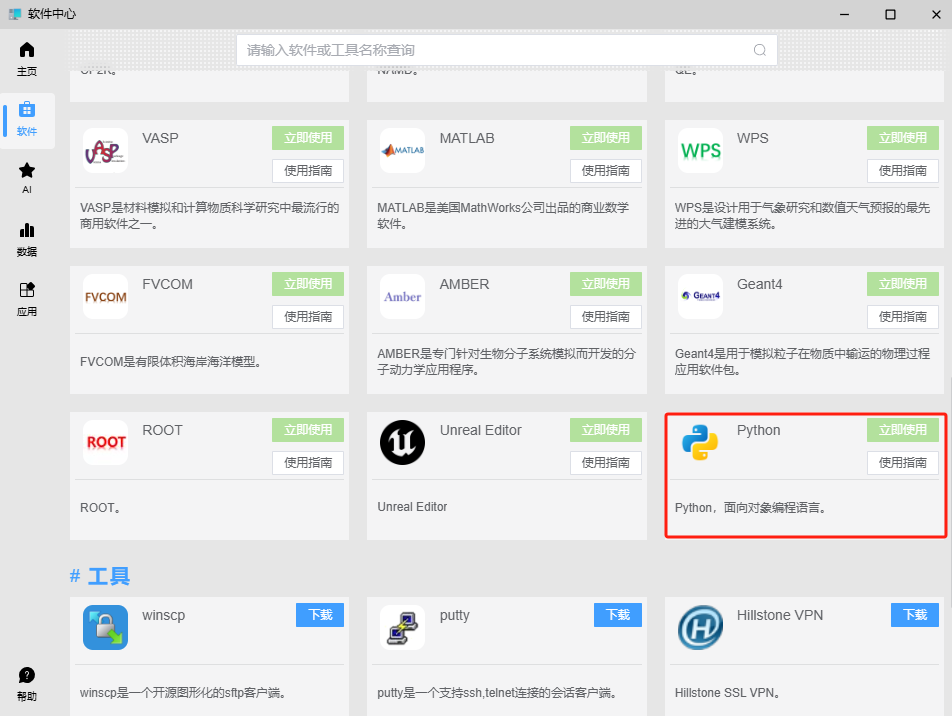The width and height of the screenshot is (952, 716).
Task: Click the Unreal Editor logo icon
Action: 403,442
